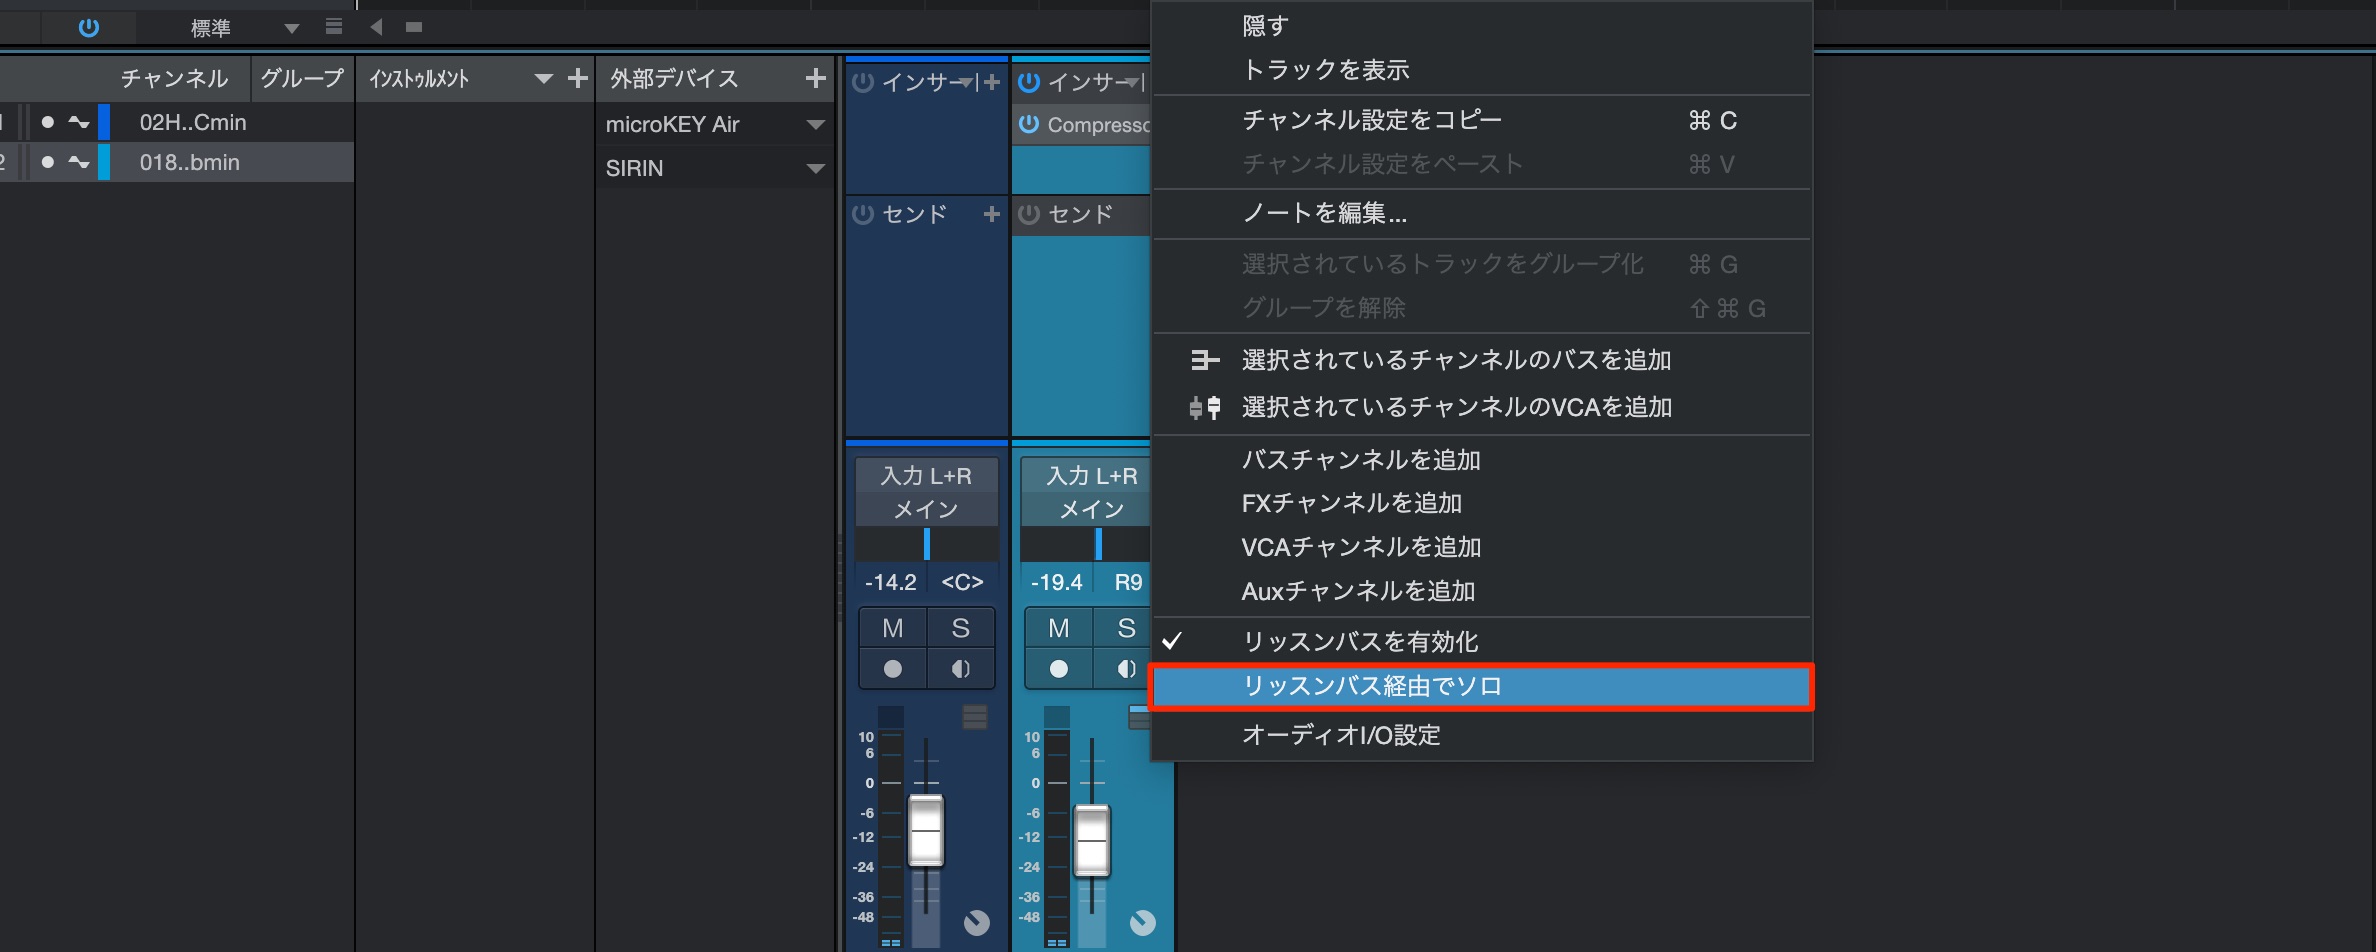Open メイン output selector on second channel

pyautogui.click(x=1086, y=509)
